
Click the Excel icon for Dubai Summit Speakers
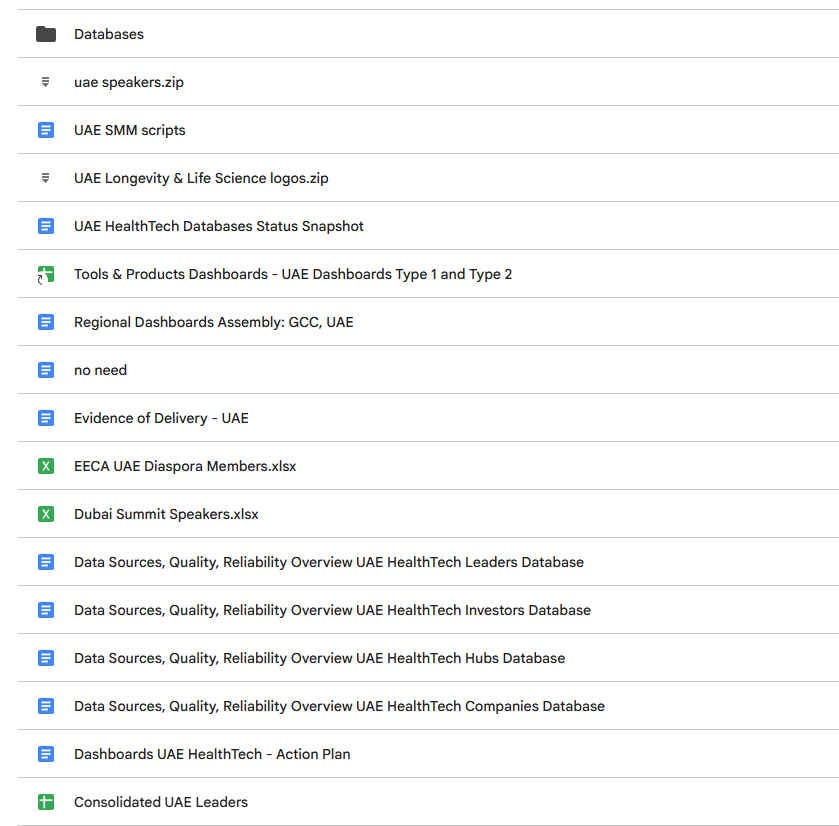(x=46, y=514)
